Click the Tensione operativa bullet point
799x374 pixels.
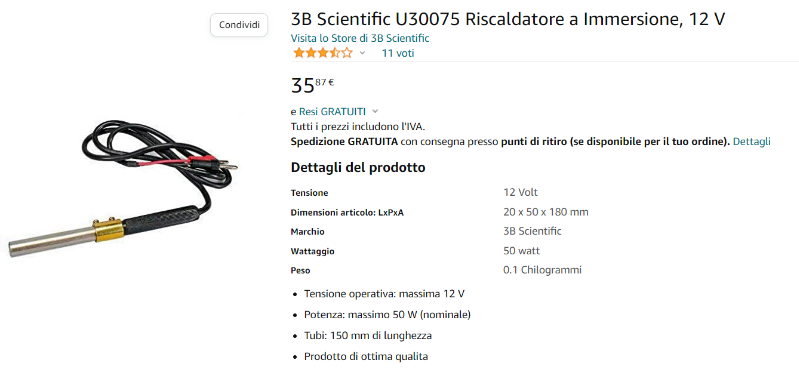(384, 294)
